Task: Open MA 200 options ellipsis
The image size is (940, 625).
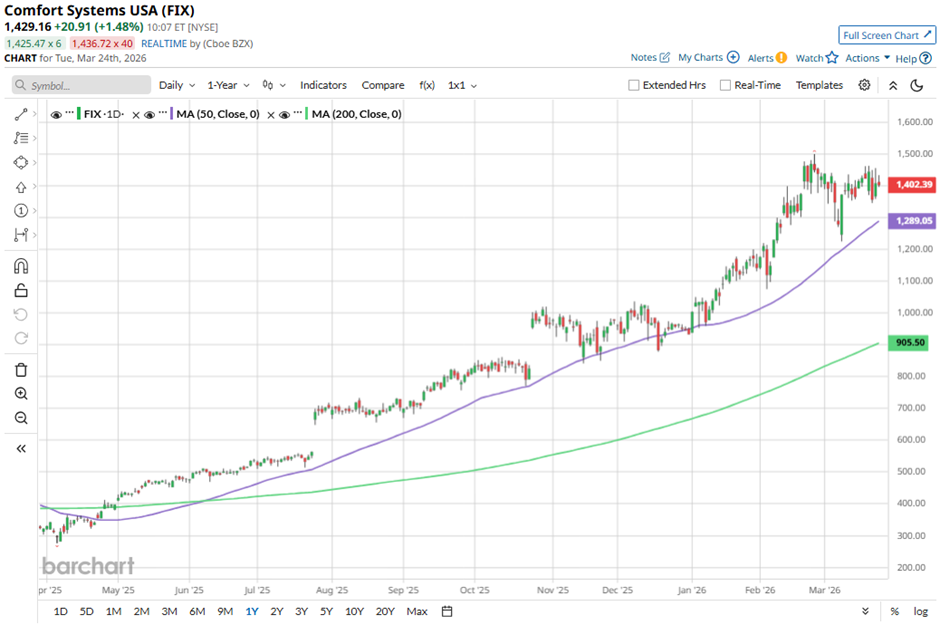Action: click(x=298, y=112)
